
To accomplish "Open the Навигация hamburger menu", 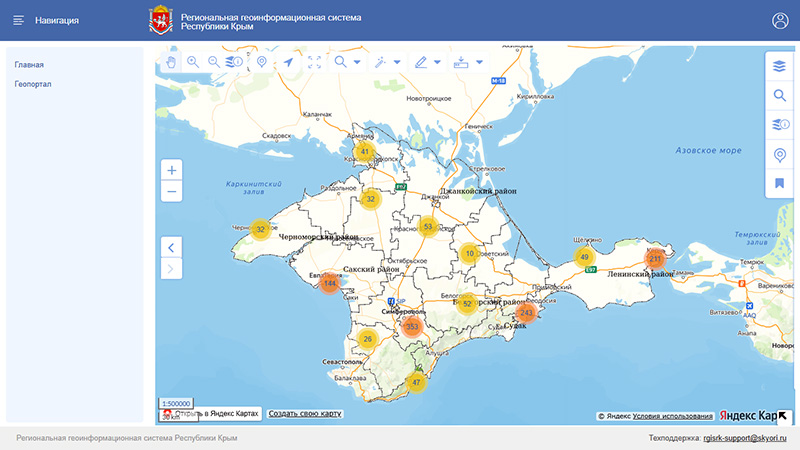I will 18,20.
